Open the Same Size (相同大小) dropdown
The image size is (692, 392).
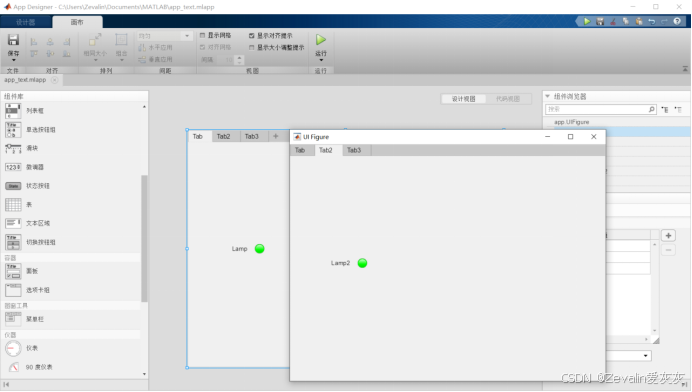[95, 60]
